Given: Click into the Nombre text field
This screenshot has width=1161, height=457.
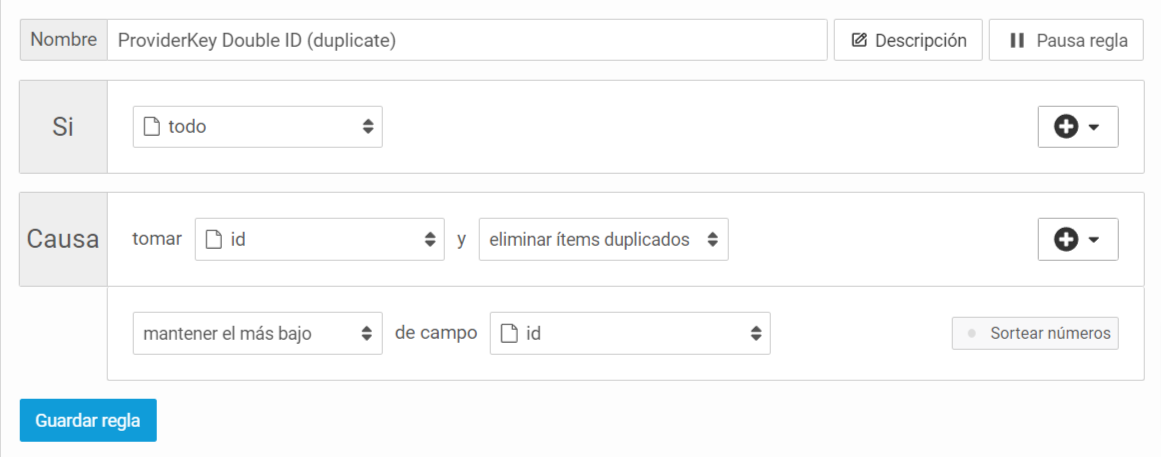Looking at the screenshot, I should [467, 40].
